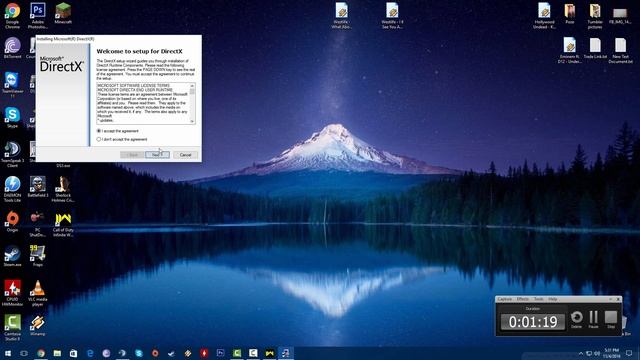
Task: Open Adobe Photoshop desktop shortcut
Action: (x=38, y=16)
